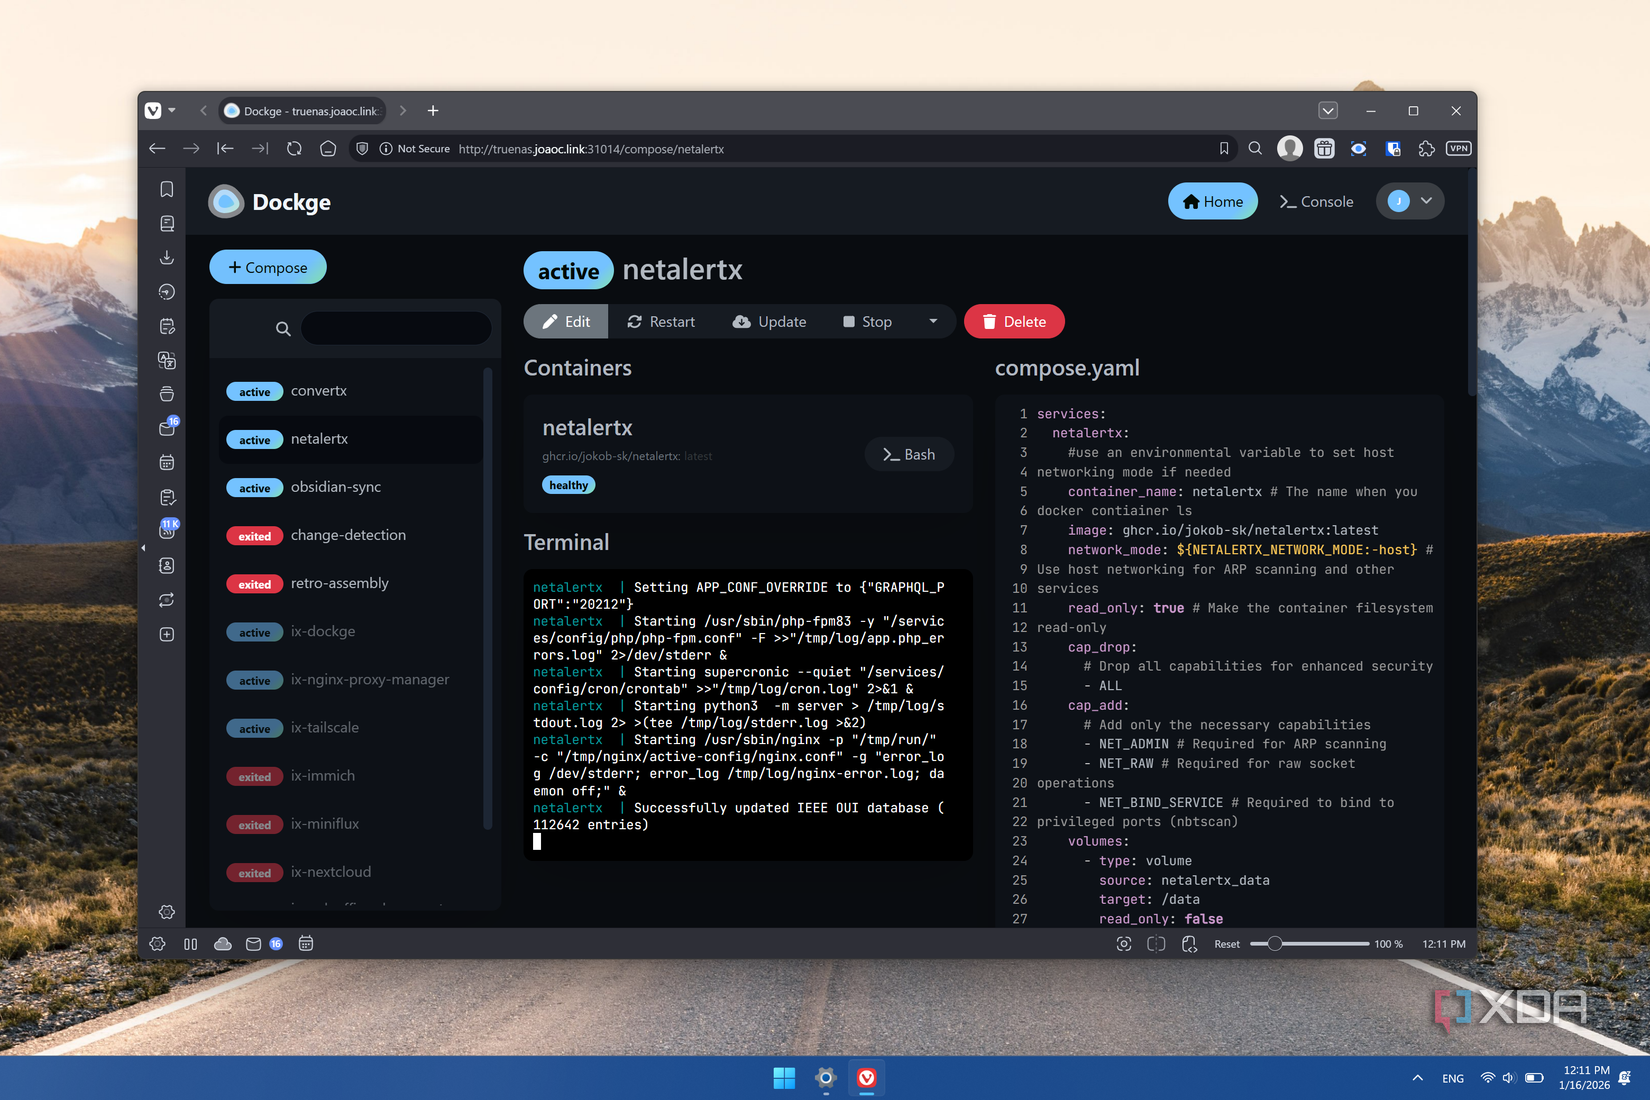Capture page with camera icon in status bar
Image resolution: width=1650 pixels, height=1100 pixels.
coord(1124,944)
